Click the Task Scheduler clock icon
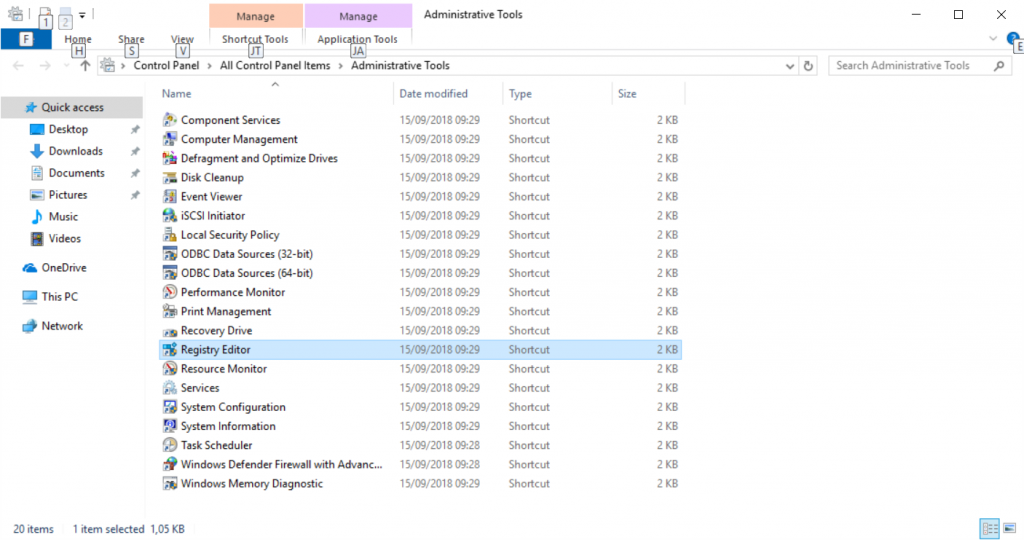 170,445
